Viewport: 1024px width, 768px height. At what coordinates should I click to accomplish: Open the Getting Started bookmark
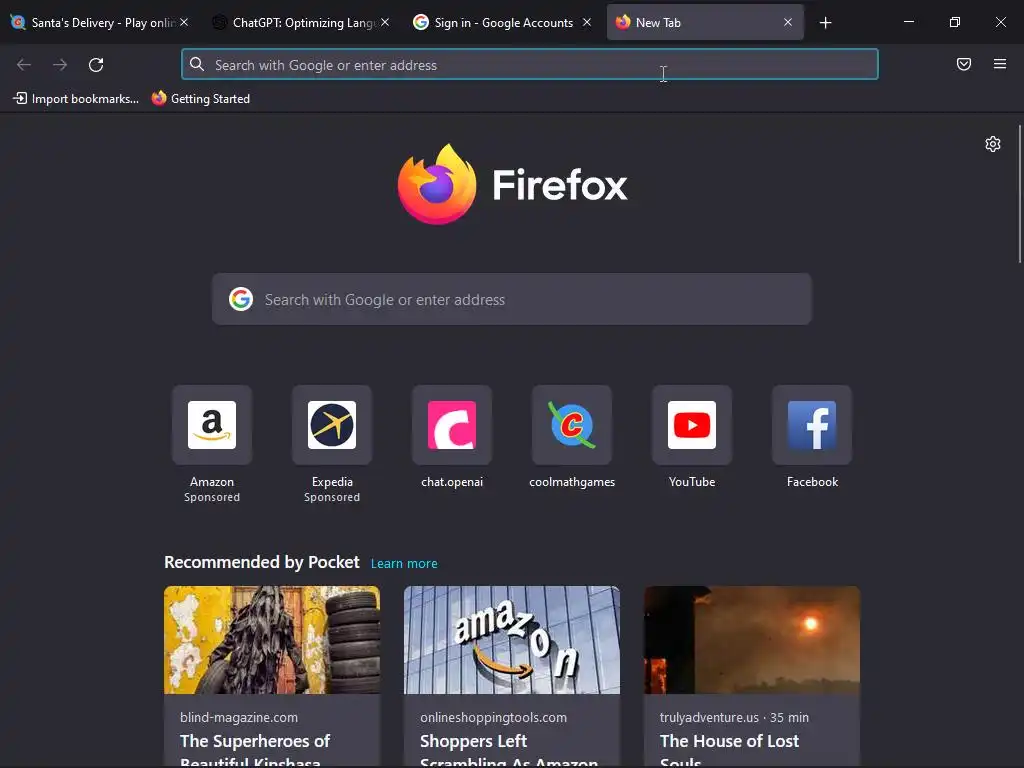[200, 99]
